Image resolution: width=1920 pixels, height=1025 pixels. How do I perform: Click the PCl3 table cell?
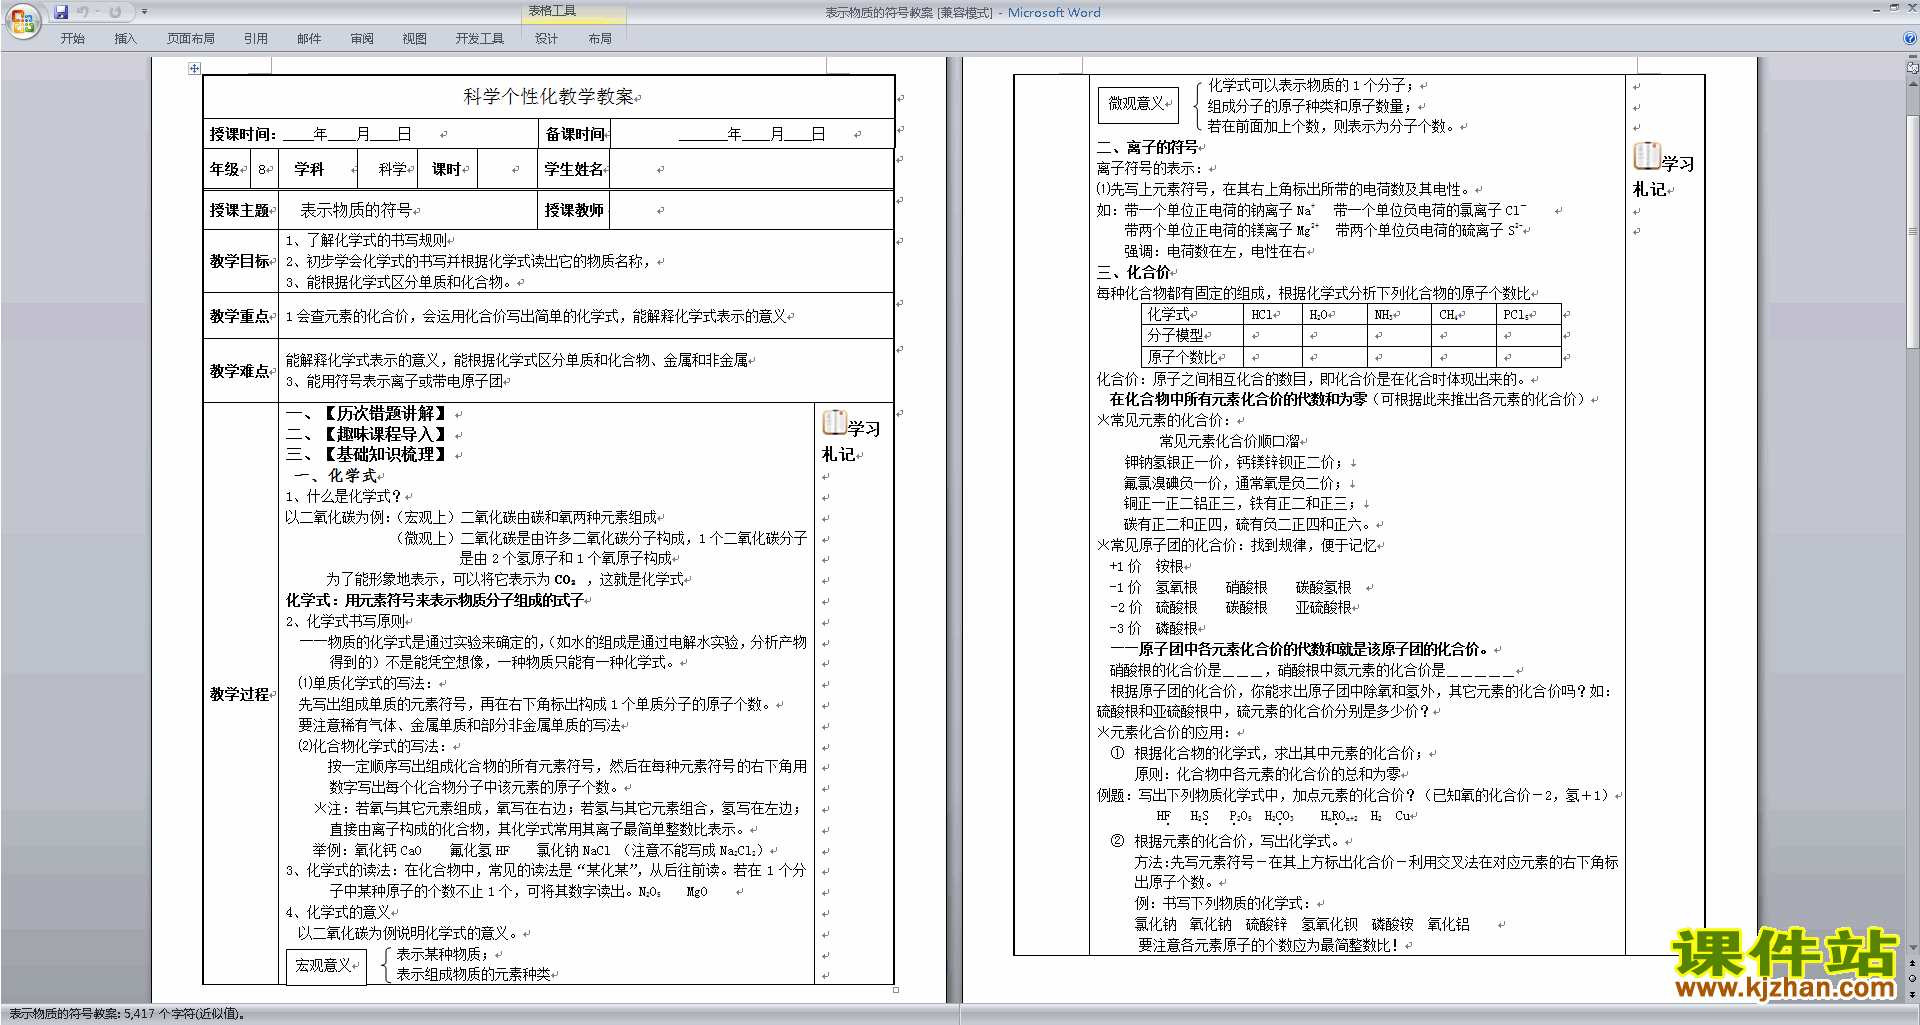pos(1528,314)
